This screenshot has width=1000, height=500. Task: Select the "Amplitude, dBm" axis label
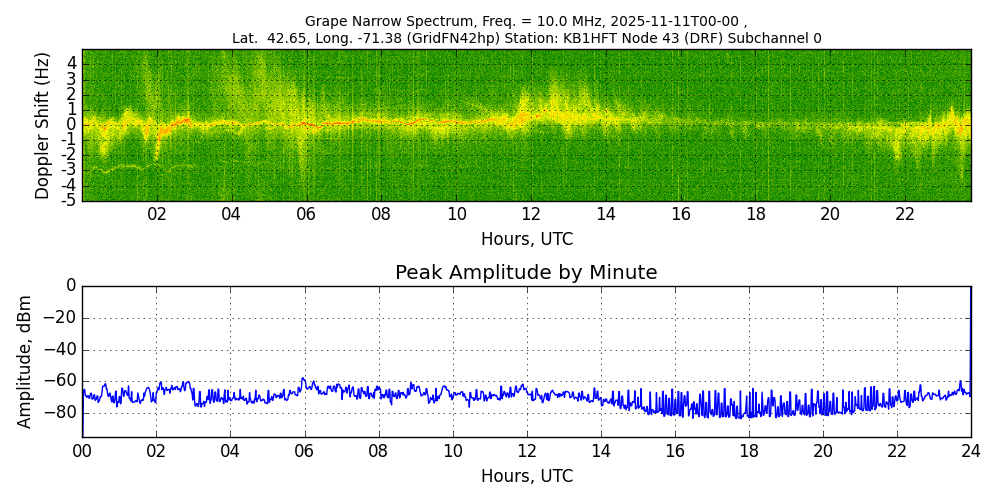[26, 361]
